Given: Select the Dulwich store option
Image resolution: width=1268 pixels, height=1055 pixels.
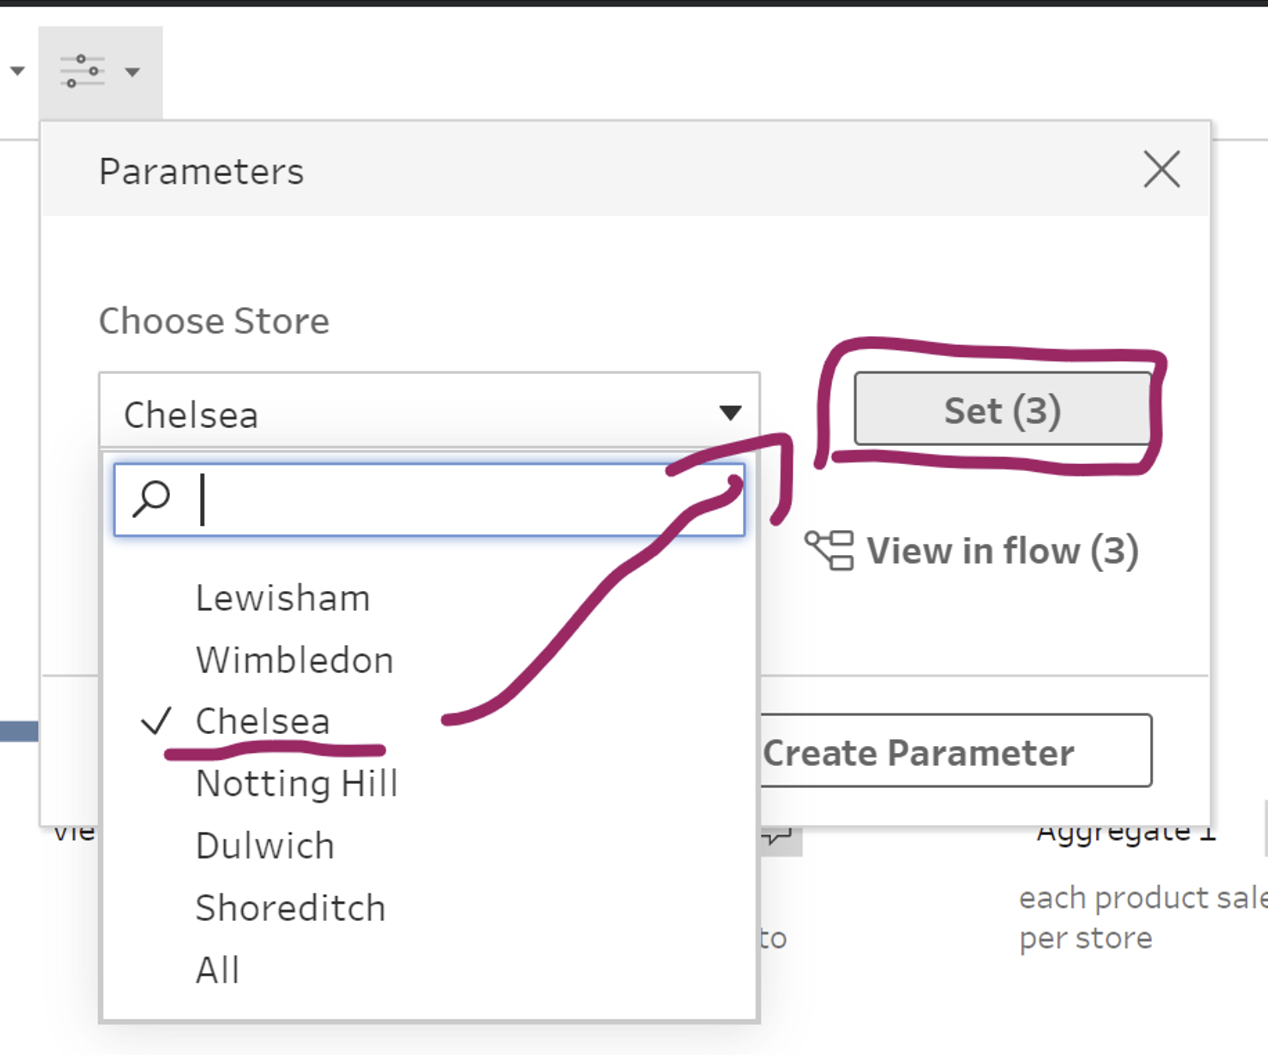Looking at the screenshot, I should (x=265, y=846).
